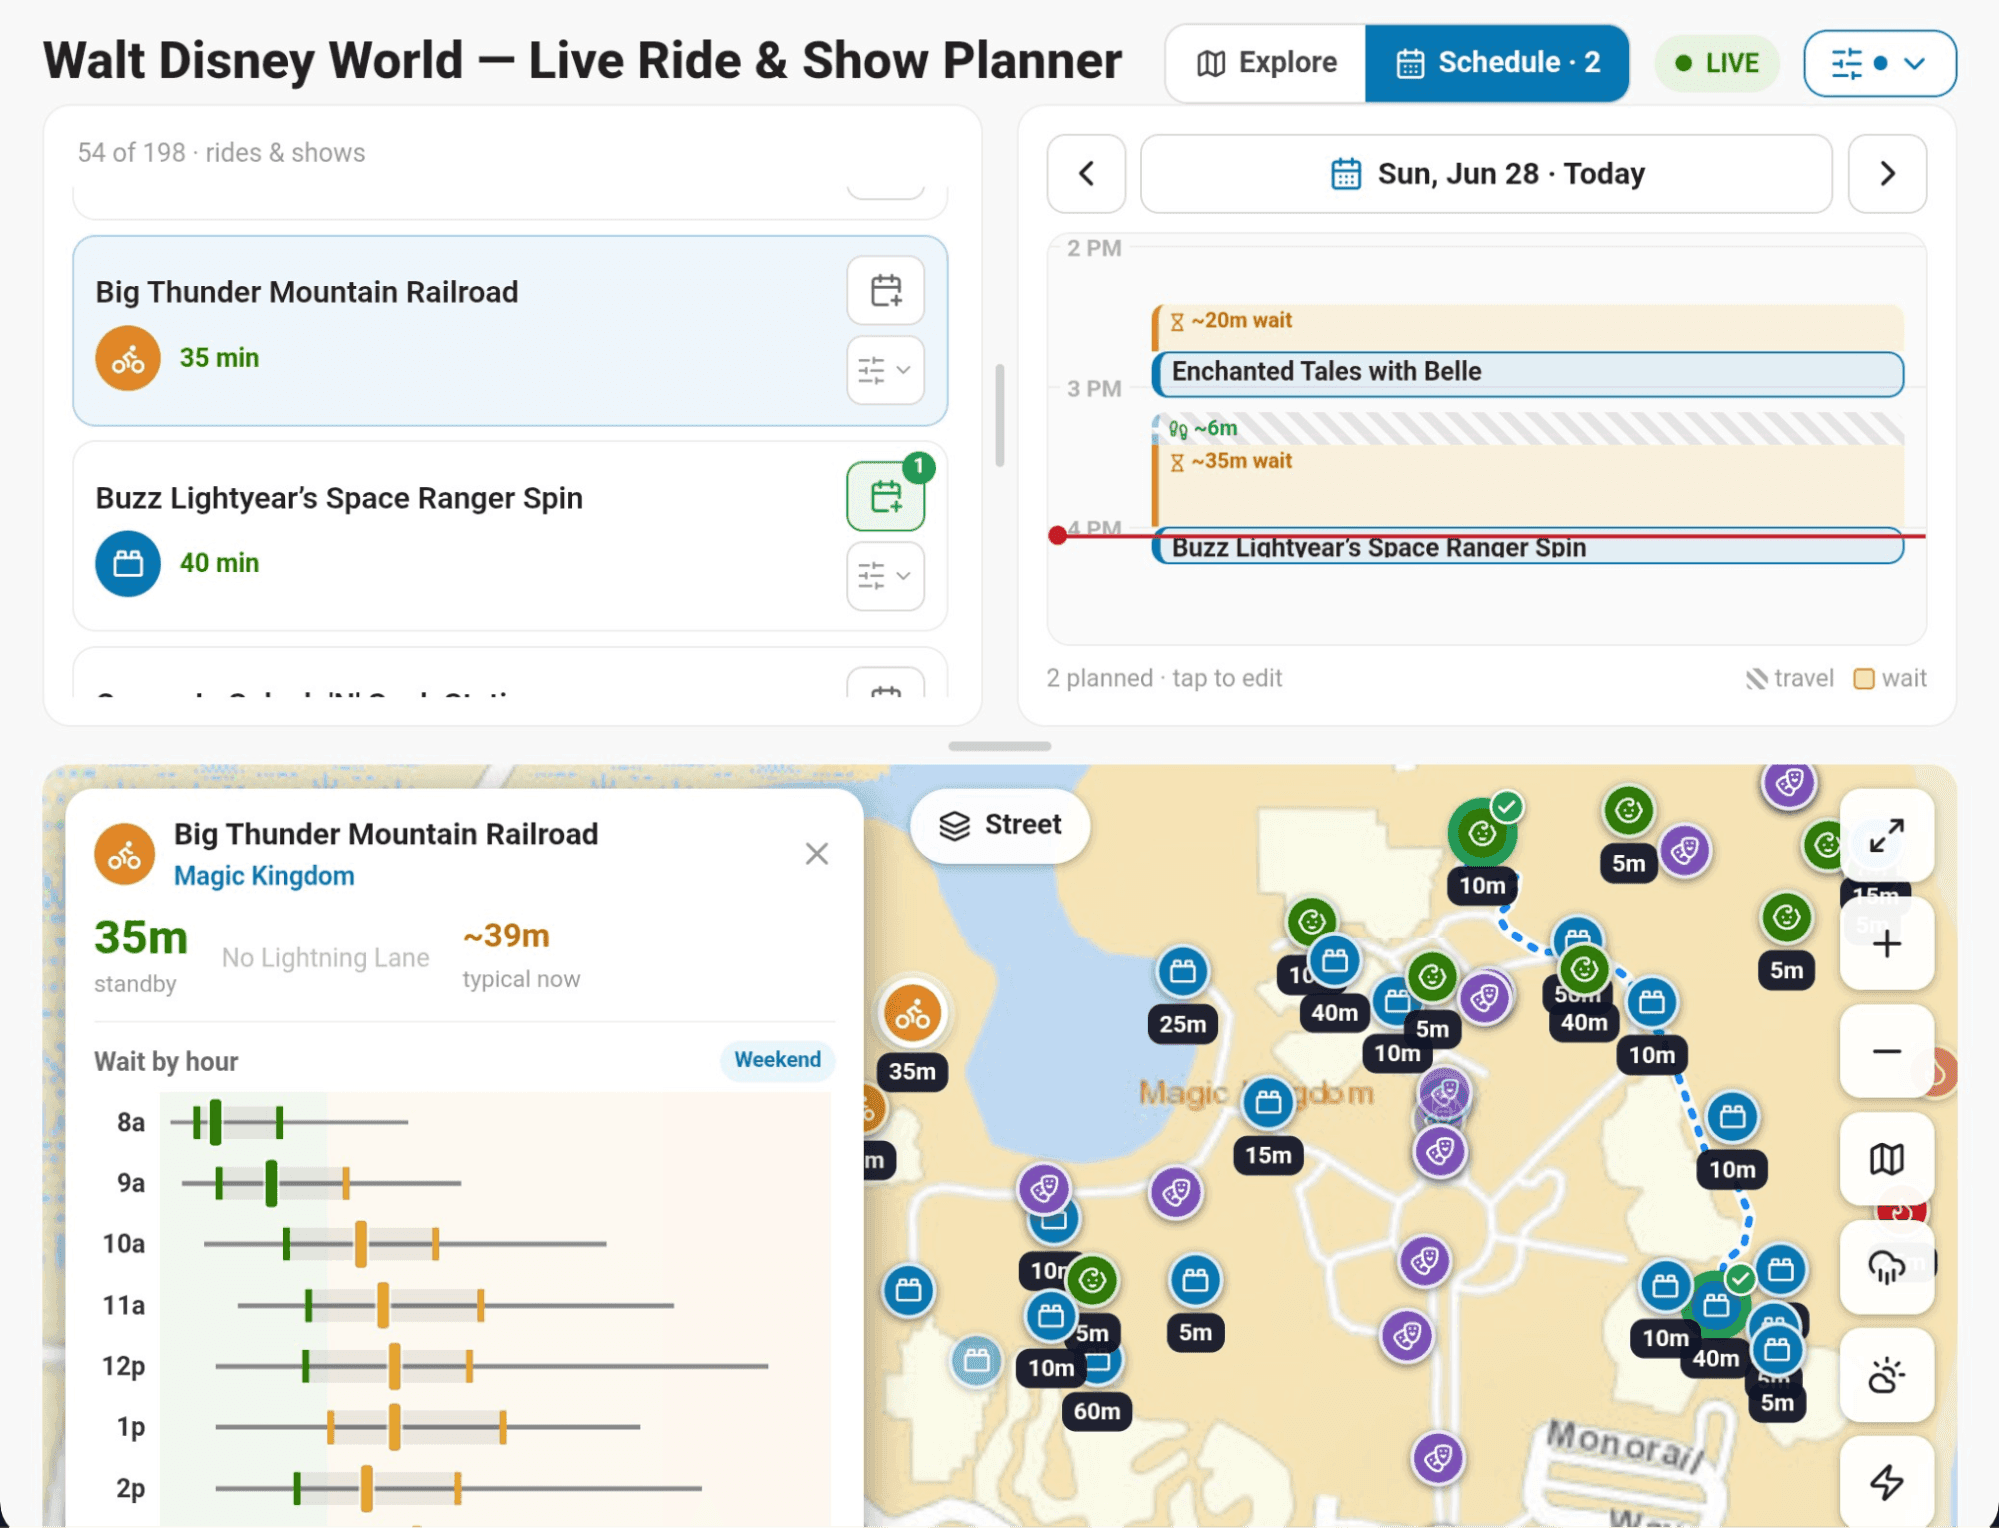Add Buzz Lightyear's Space Ranger Spin to schedule
This screenshot has width=1999, height=1528.
coord(885,496)
